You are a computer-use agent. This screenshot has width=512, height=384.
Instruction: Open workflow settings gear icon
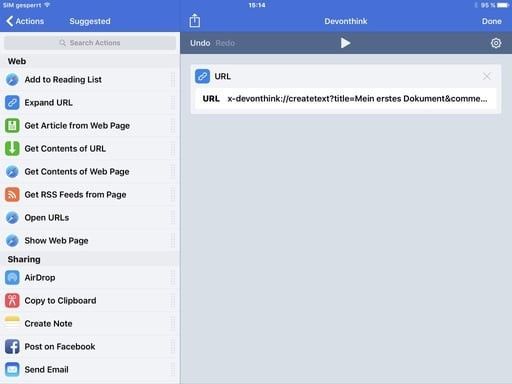coord(496,43)
